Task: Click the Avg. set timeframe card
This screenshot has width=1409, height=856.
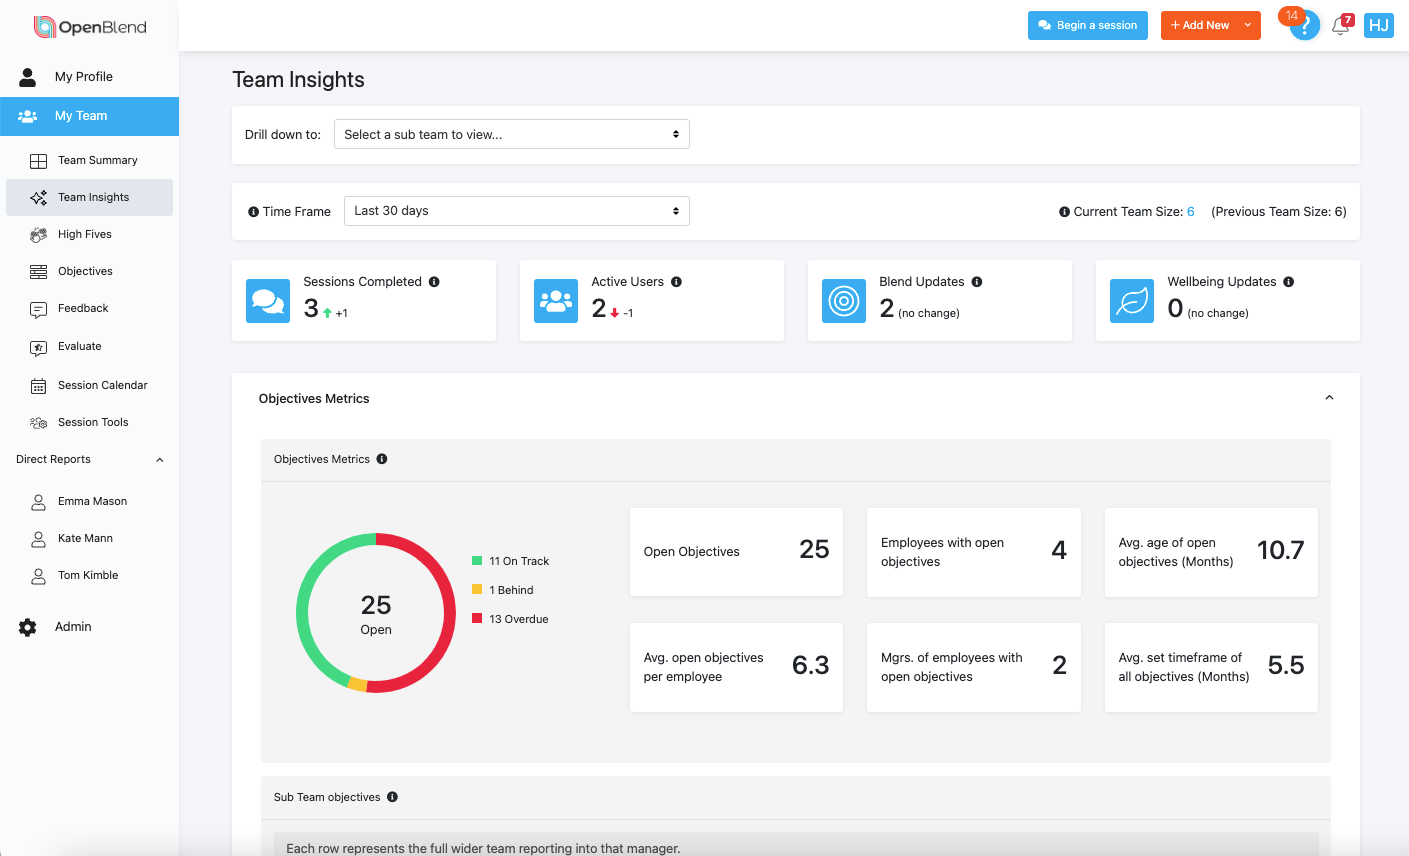Action: (x=1211, y=667)
